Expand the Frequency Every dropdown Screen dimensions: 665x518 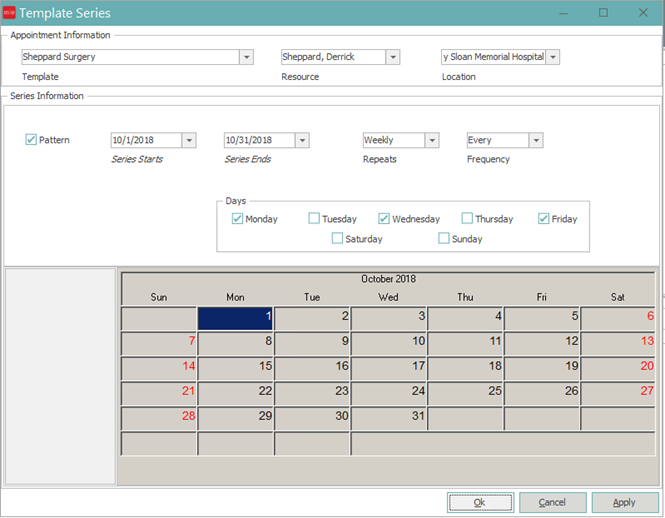pos(536,140)
